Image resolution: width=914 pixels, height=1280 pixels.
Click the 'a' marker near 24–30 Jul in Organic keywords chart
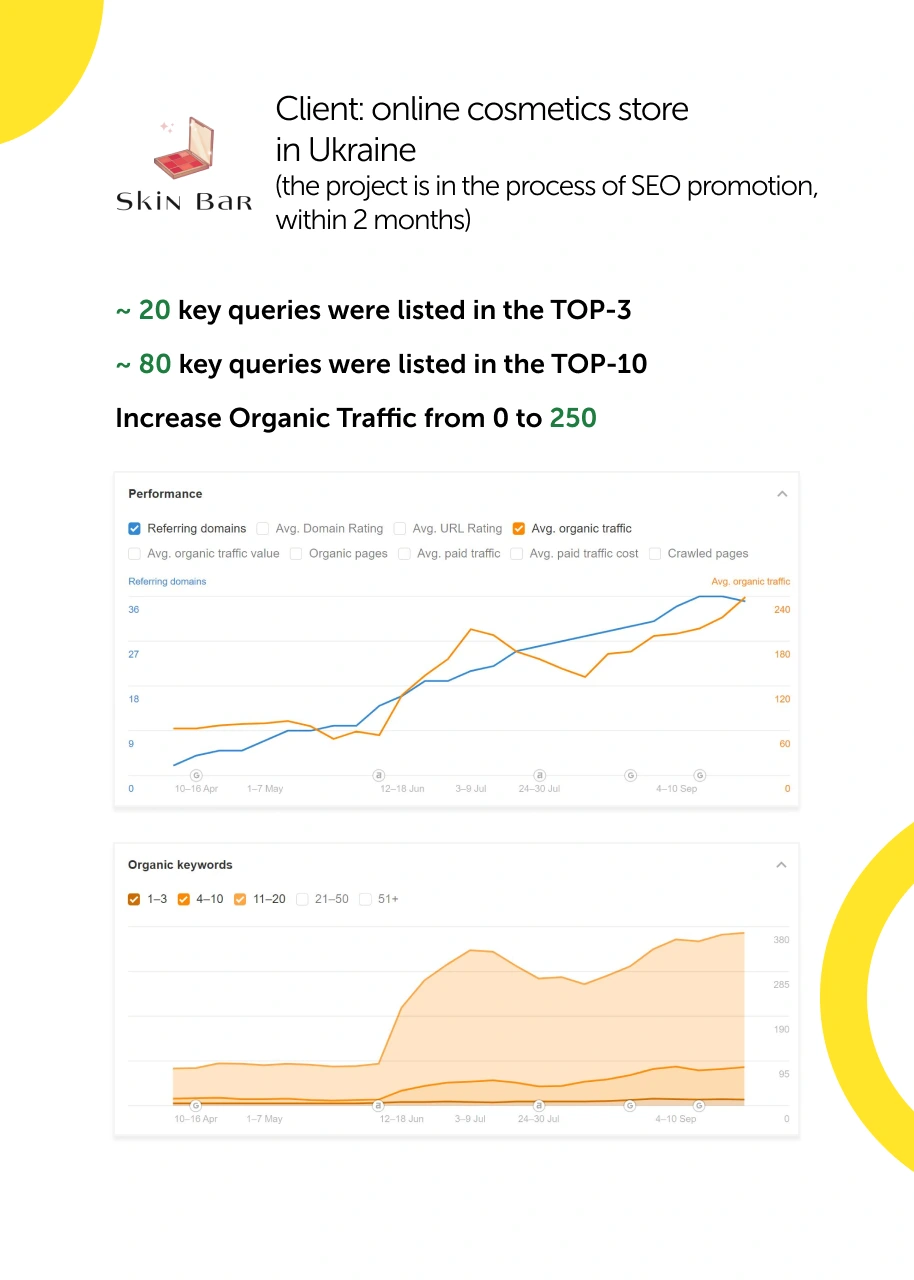coord(540,1105)
